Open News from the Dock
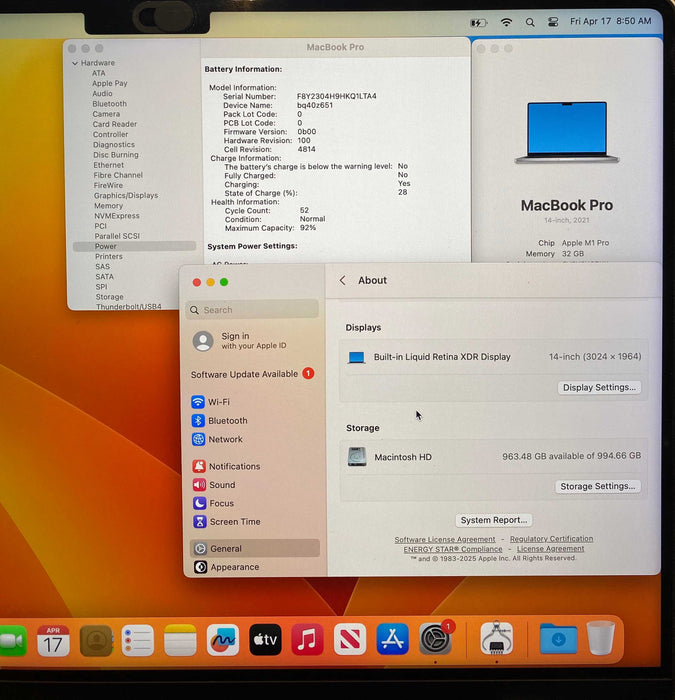This screenshot has width=675, height=700. (x=350, y=639)
